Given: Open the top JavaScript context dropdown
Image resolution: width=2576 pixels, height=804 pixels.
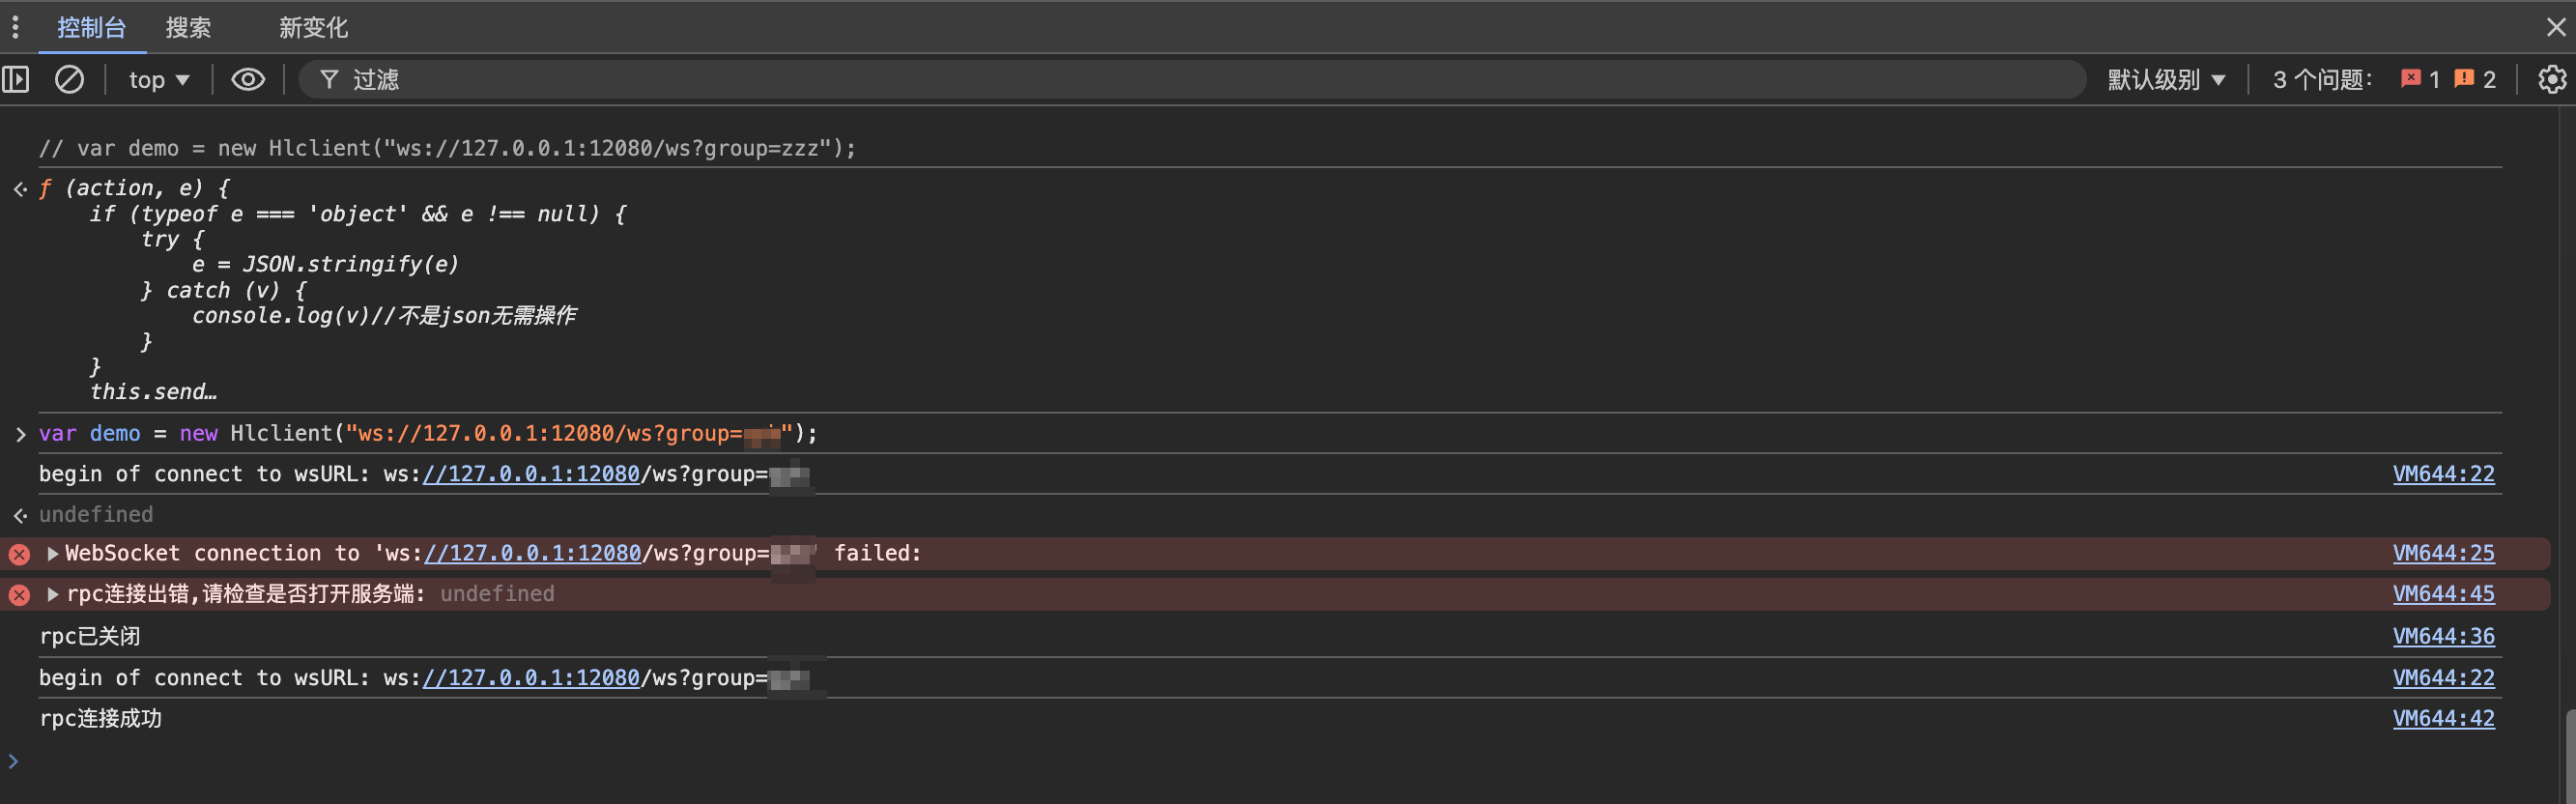Looking at the screenshot, I should 159,80.
